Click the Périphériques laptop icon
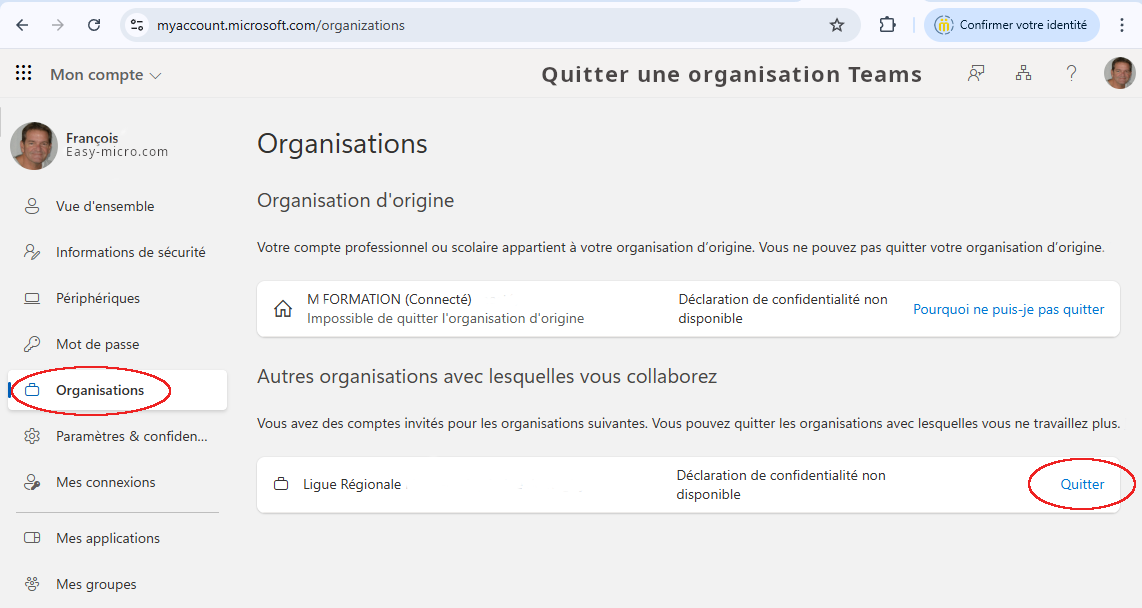The image size is (1142, 608). [32, 299]
